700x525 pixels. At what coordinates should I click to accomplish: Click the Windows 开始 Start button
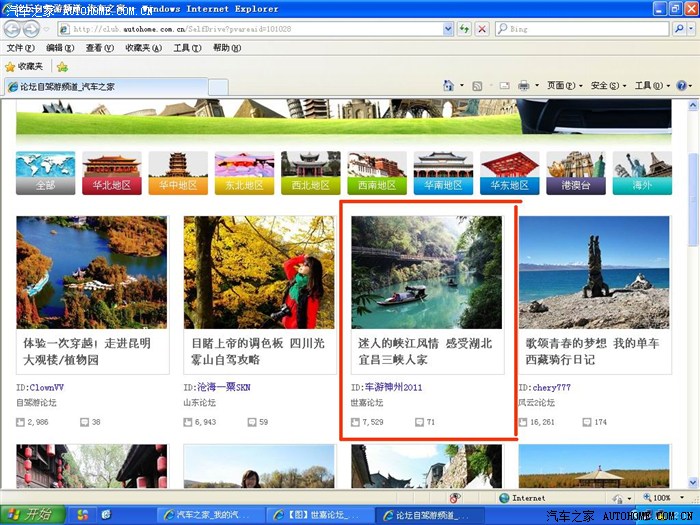[x=30, y=514]
